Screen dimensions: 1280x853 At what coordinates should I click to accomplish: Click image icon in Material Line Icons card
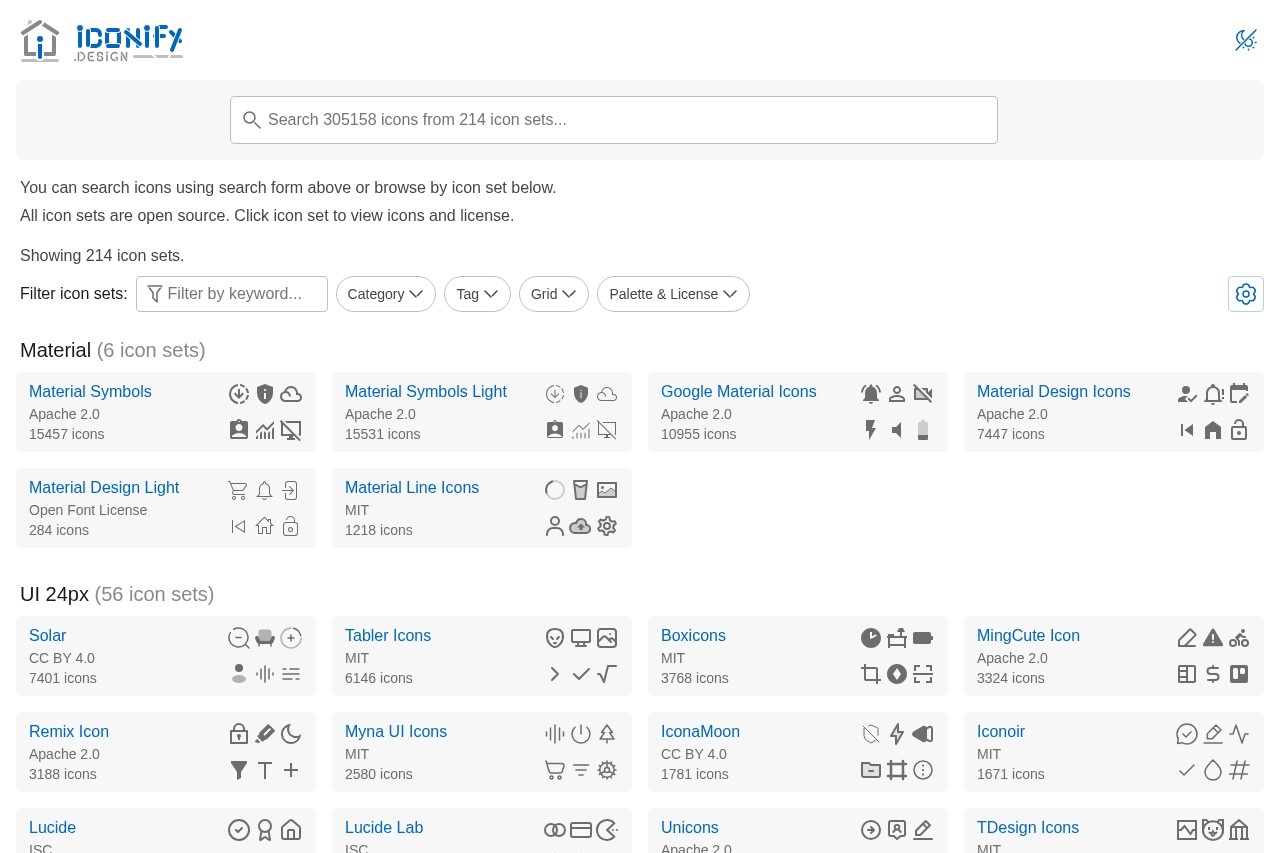pyautogui.click(x=607, y=490)
